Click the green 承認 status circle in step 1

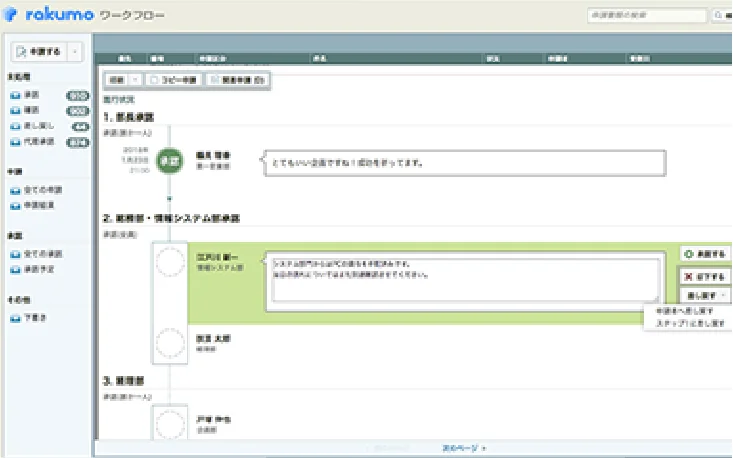170,161
